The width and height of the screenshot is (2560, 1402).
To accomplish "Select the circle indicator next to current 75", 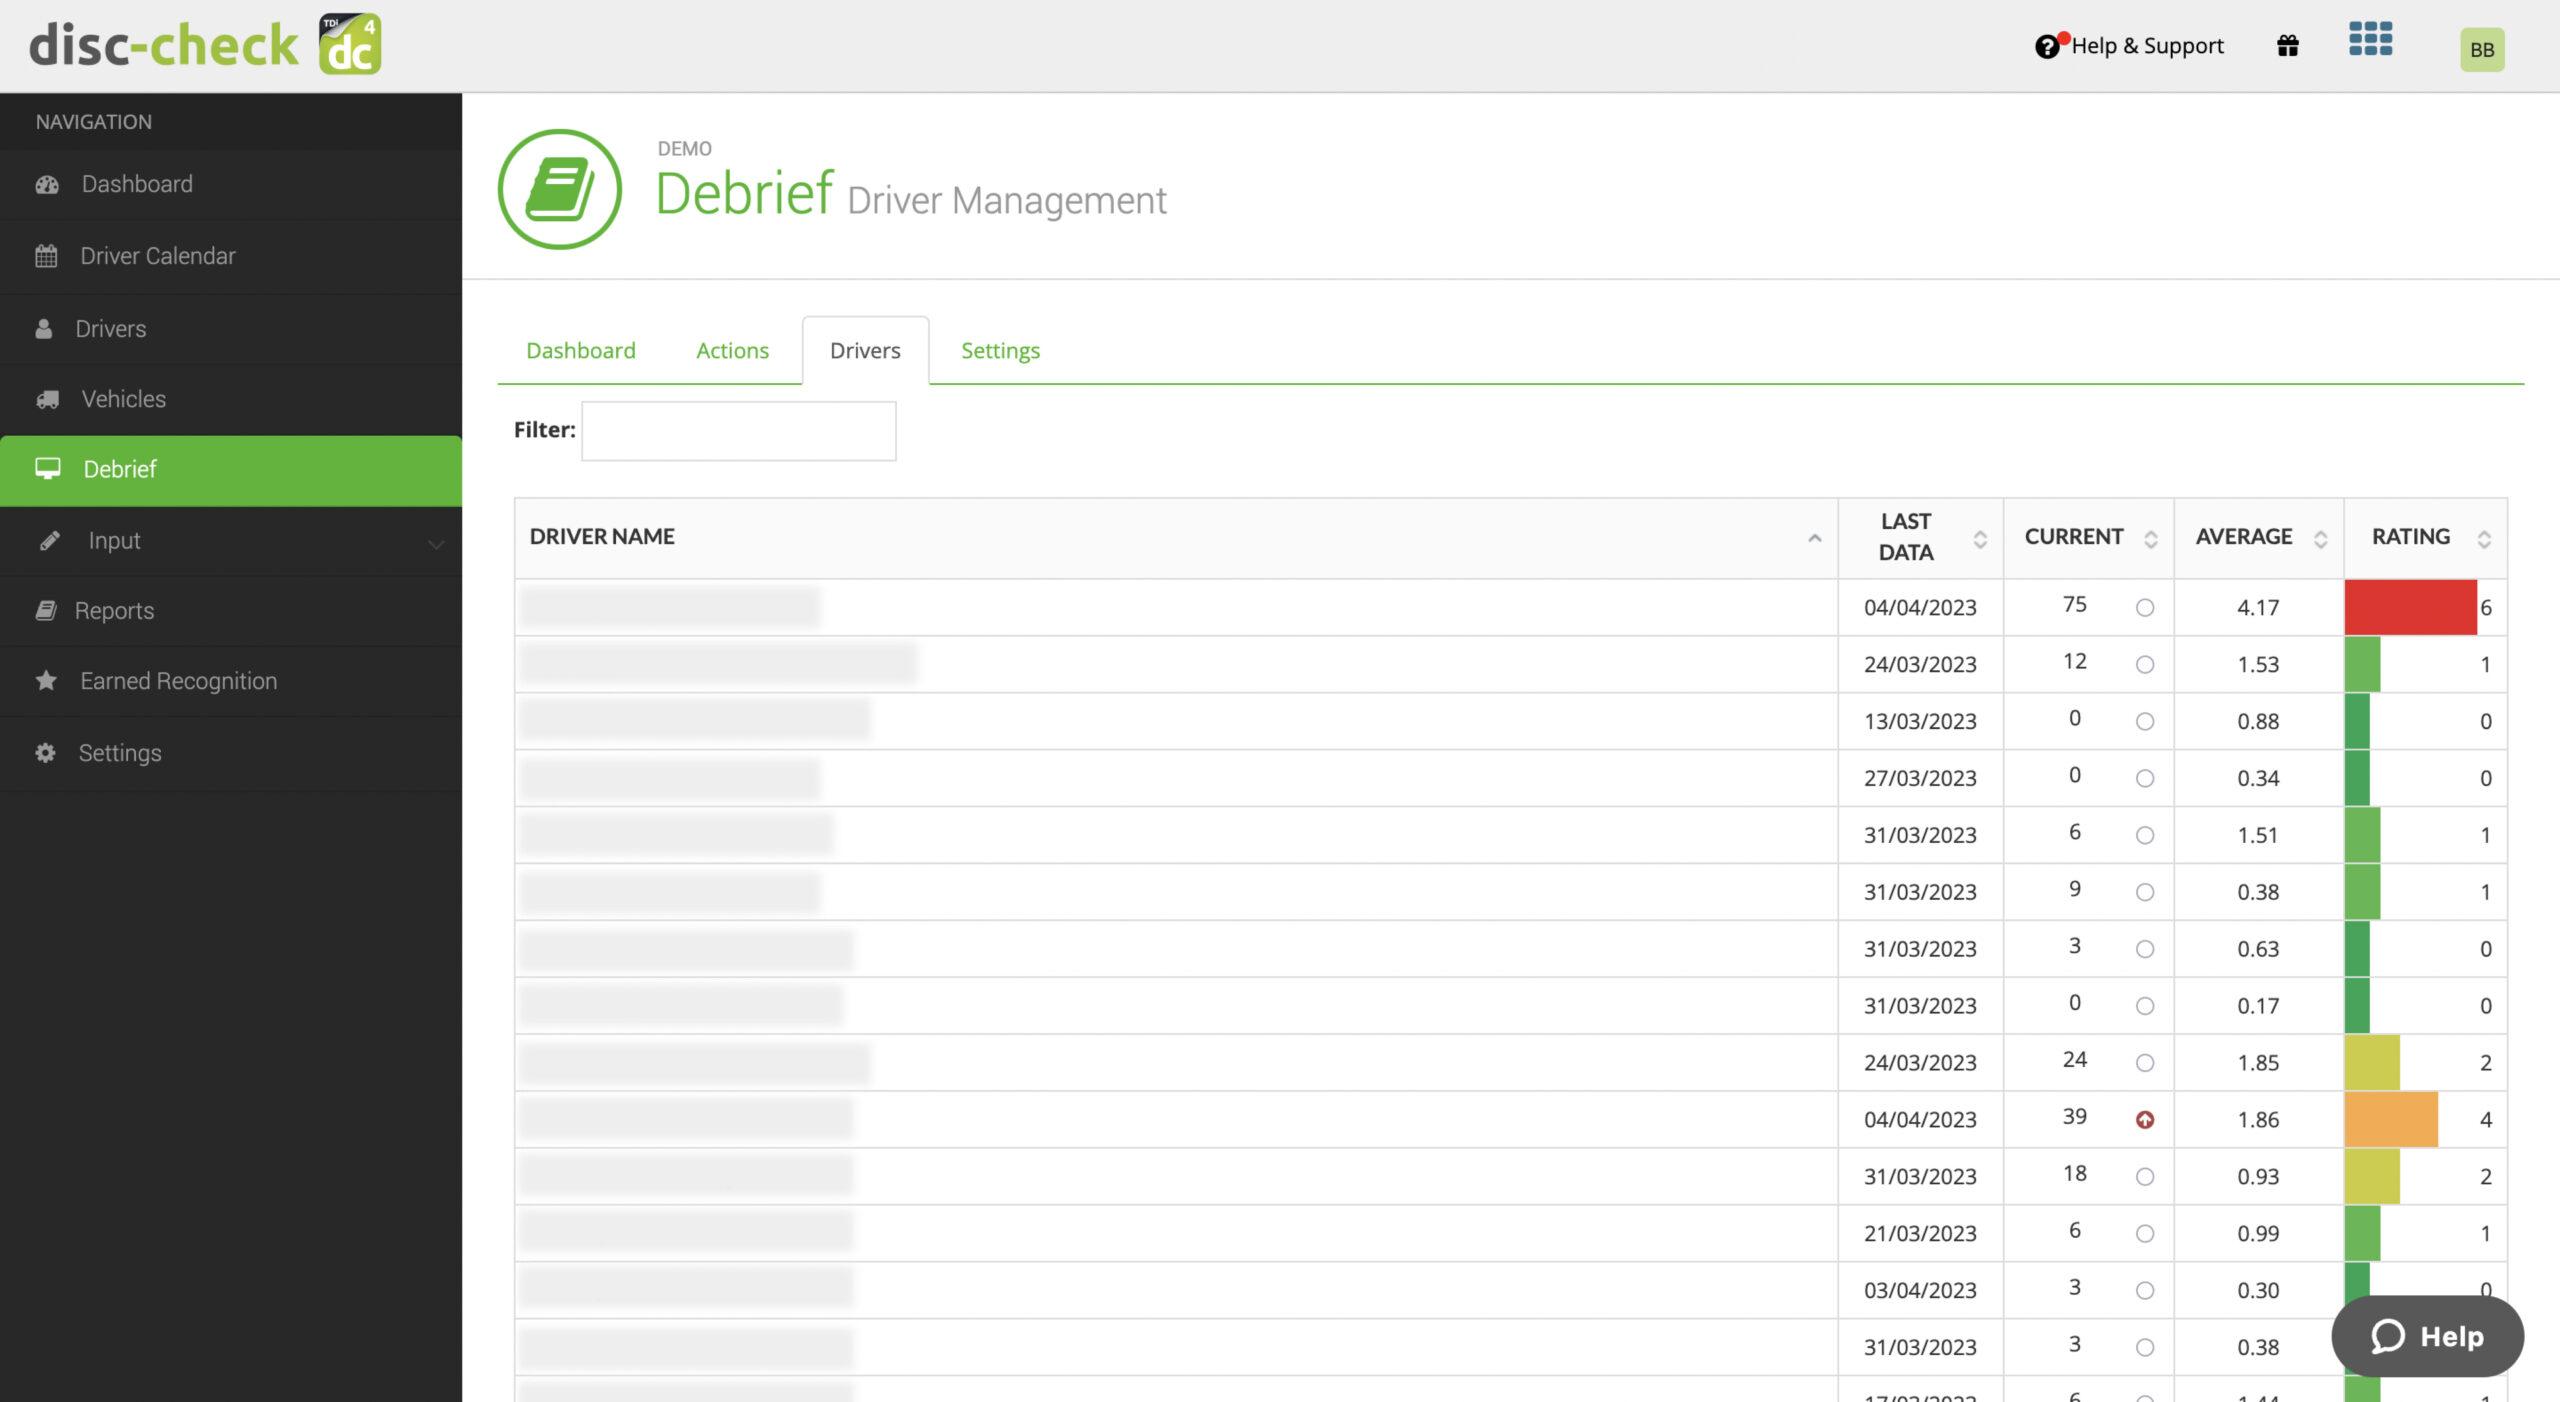I will coord(2145,608).
